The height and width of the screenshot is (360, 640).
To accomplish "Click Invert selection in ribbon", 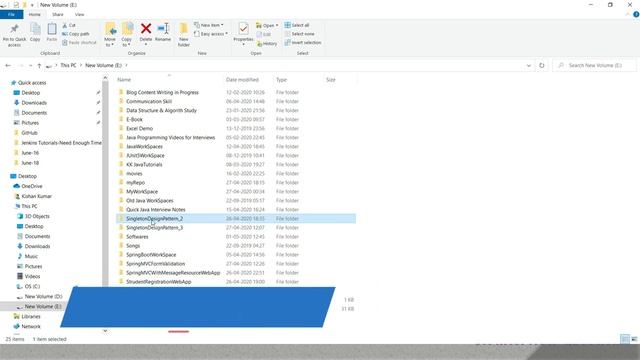I will pos(303,42).
